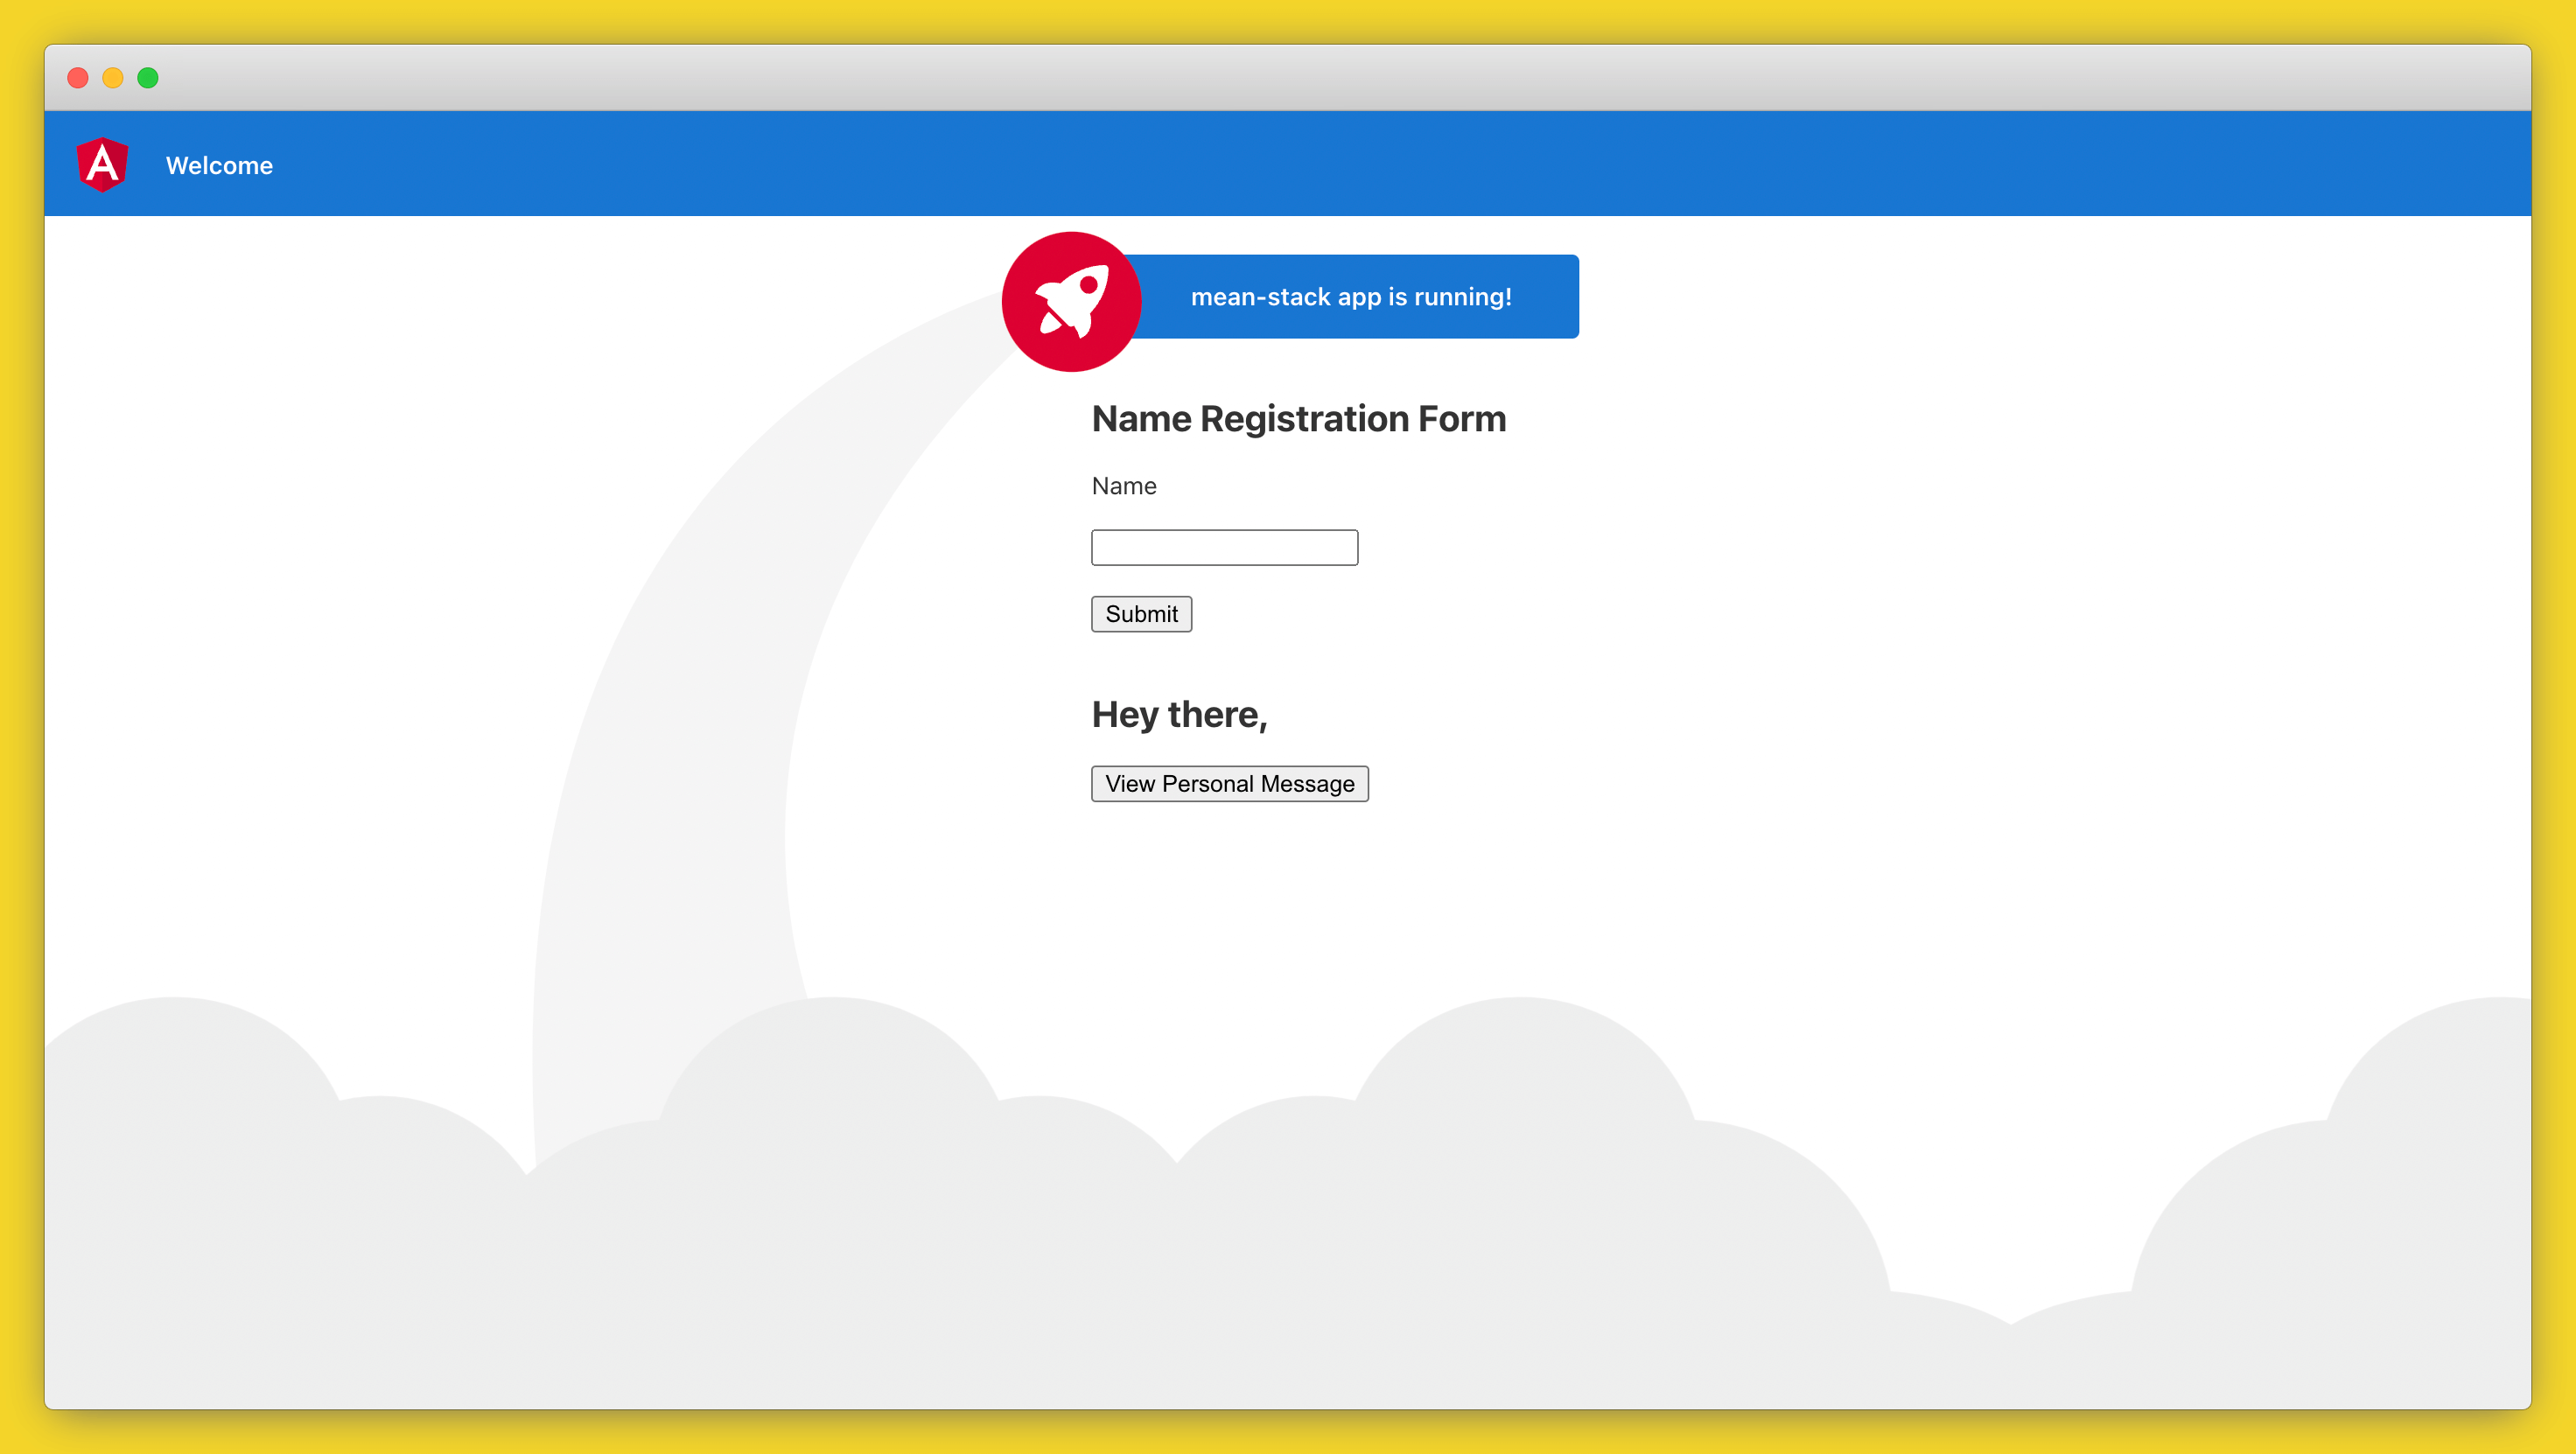The image size is (2576, 1454).
Task: Select the 'Name' field label
Action: pyautogui.click(x=1124, y=486)
